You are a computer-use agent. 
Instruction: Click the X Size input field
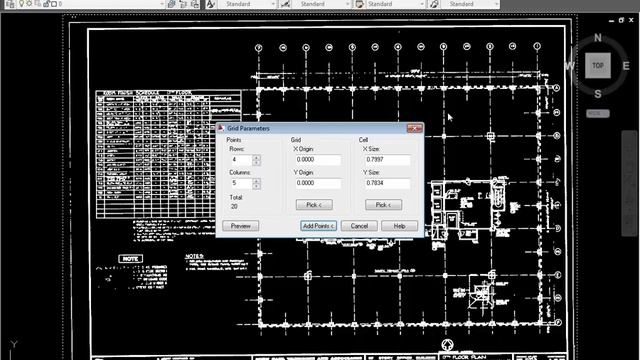coord(387,160)
